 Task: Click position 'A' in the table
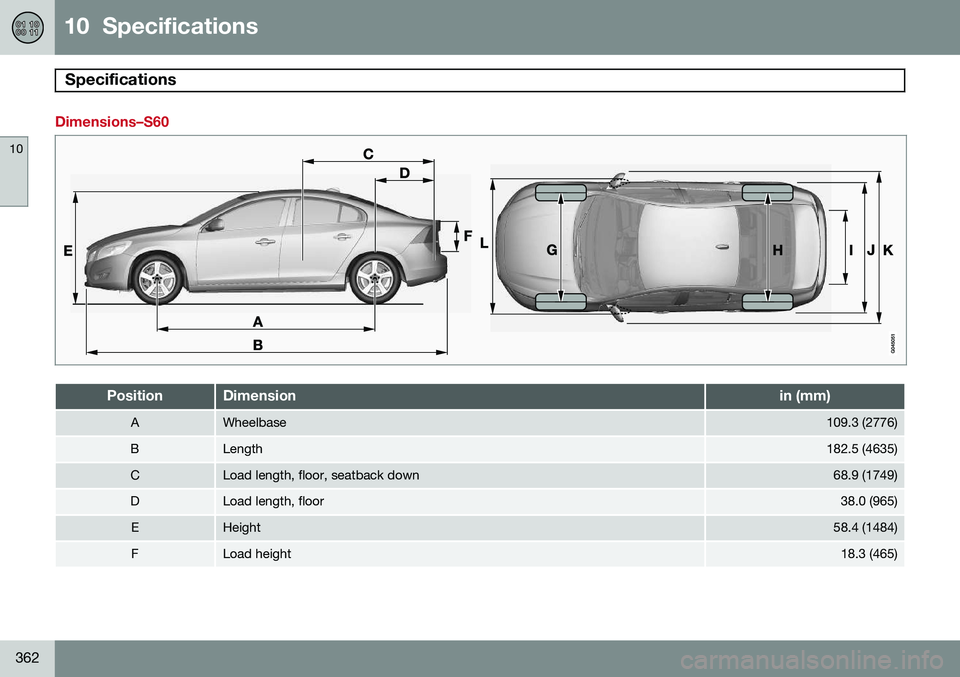135,423
